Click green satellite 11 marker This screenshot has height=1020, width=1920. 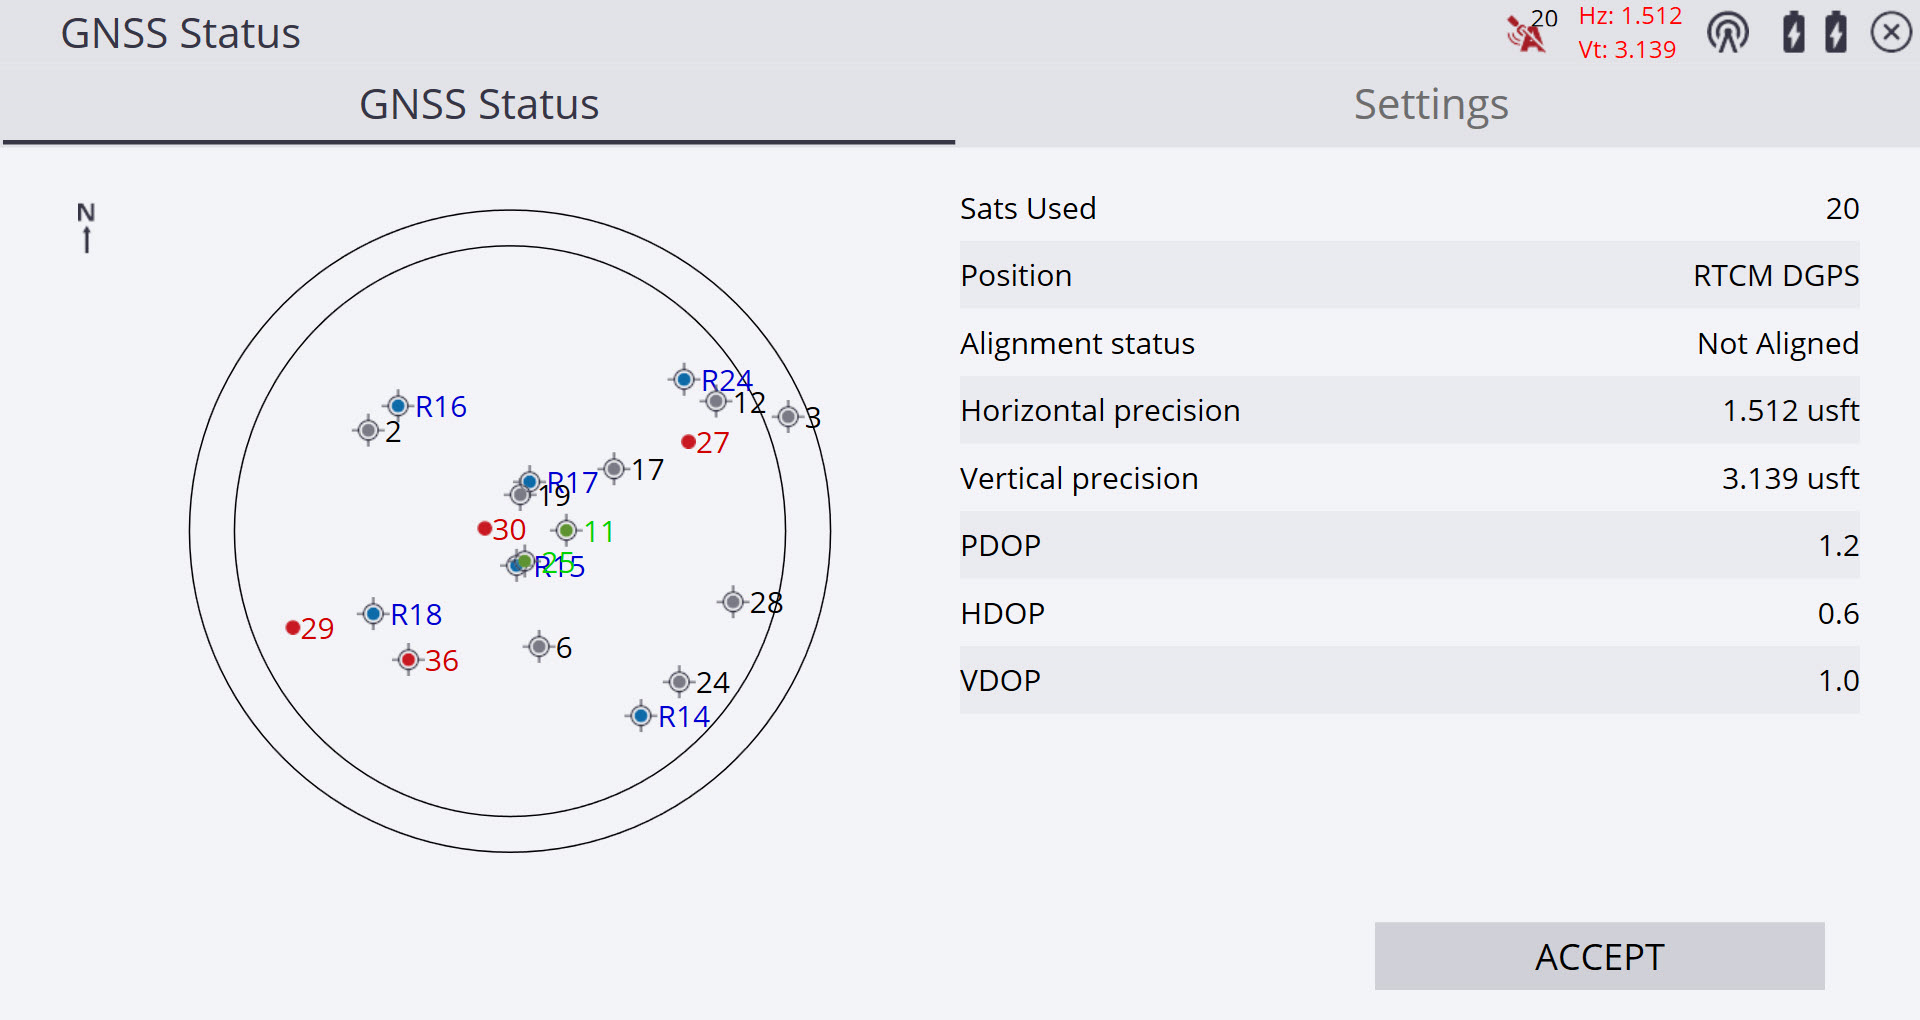point(567,530)
